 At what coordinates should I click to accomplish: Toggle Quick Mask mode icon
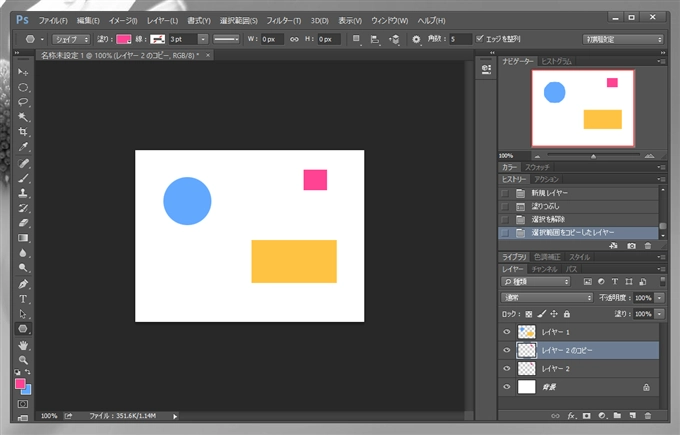[x=23, y=404]
